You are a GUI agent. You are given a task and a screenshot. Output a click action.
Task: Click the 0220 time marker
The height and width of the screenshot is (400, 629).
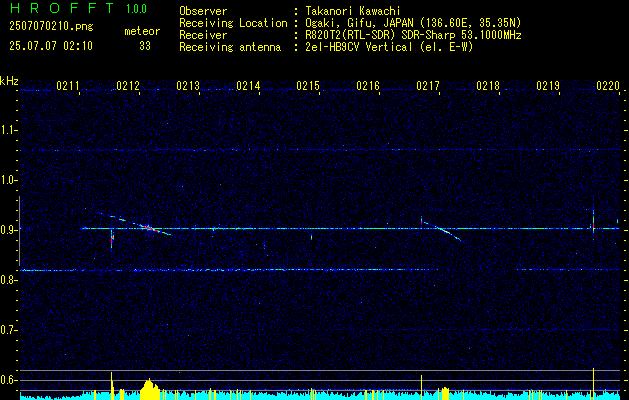coord(608,85)
